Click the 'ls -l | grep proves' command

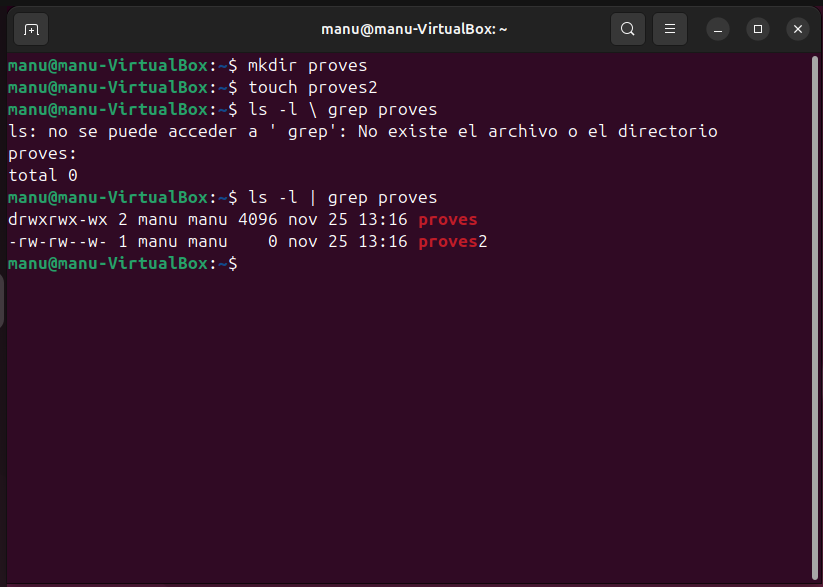pyautogui.click(x=342, y=198)
